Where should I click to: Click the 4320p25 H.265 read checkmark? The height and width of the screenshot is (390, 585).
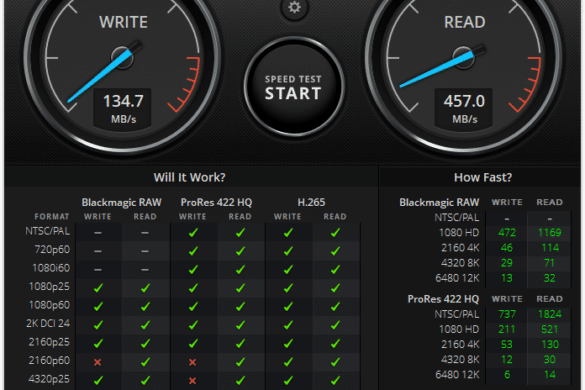[x=335, y=380]
